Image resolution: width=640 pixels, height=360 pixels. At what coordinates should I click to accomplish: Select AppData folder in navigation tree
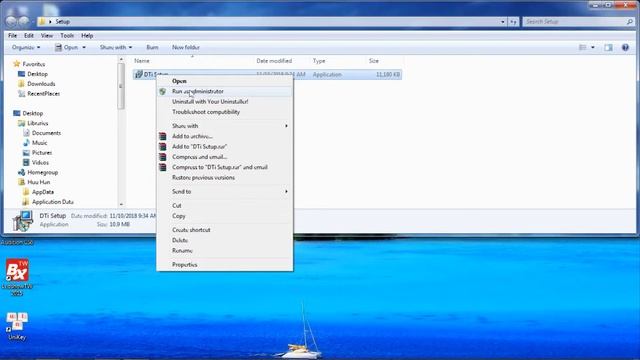42,192
